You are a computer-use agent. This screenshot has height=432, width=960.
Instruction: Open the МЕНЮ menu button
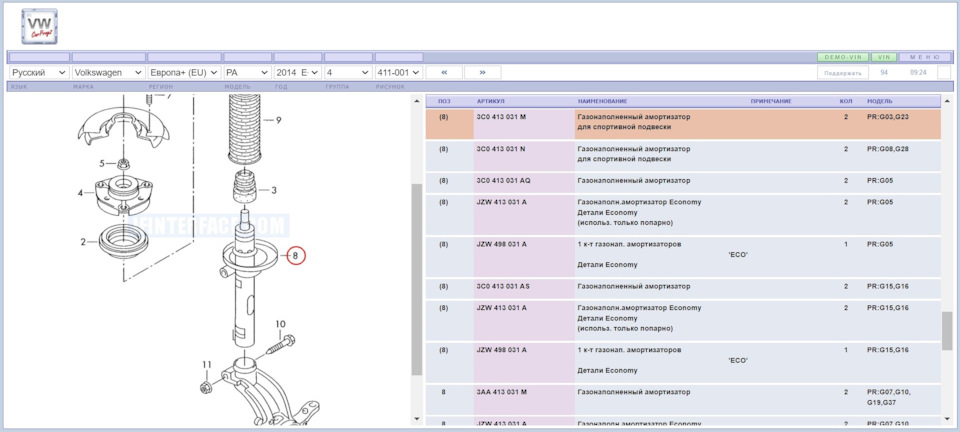[924, 57]
